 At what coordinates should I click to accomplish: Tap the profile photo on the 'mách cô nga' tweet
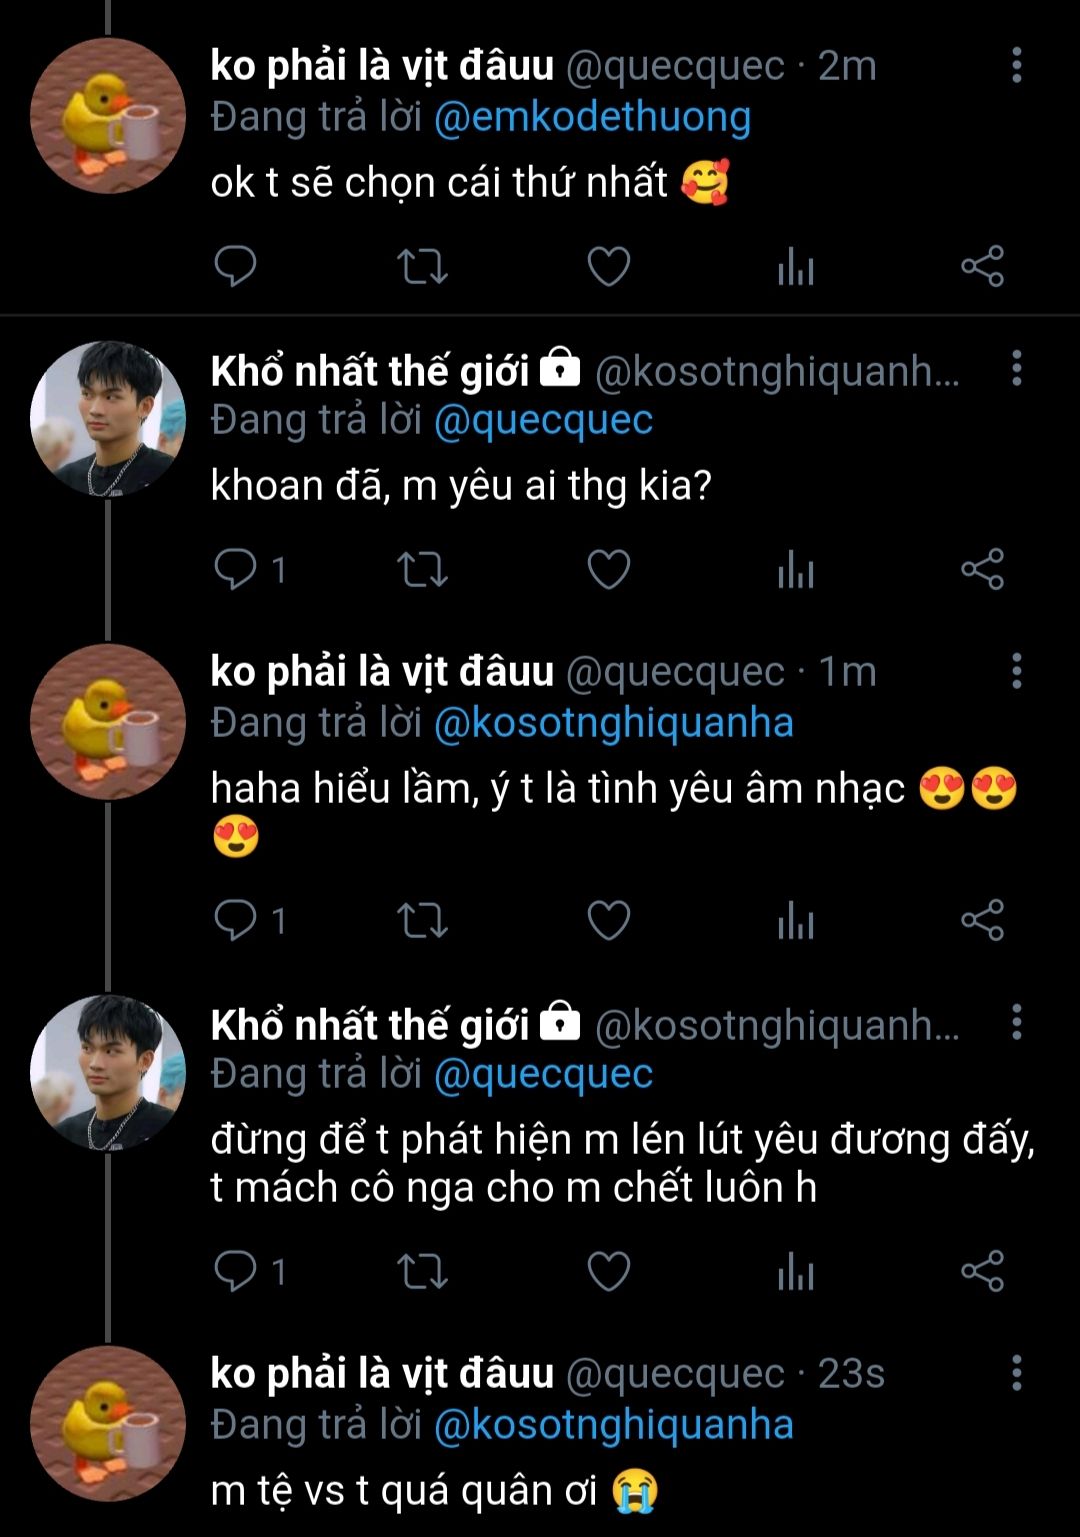tap(108, 1072)
